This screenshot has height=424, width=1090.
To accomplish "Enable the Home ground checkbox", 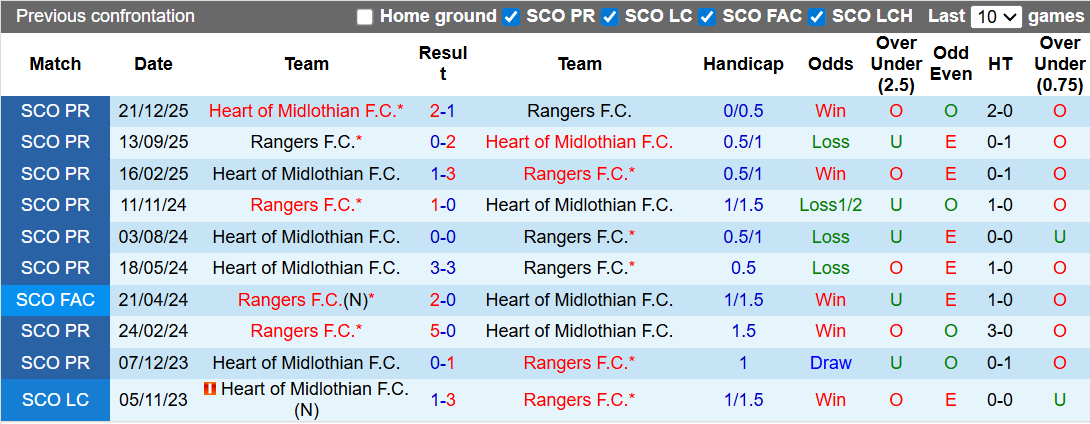I will 365,17.
